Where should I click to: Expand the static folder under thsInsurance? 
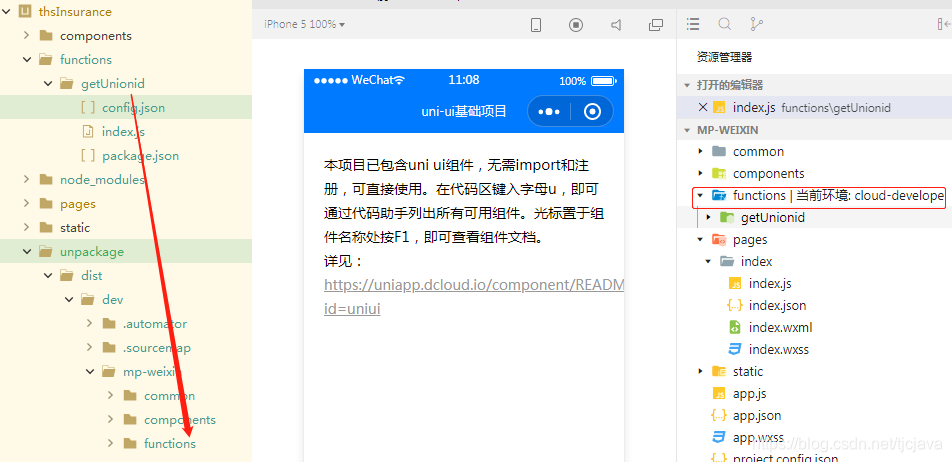(27, 228)
